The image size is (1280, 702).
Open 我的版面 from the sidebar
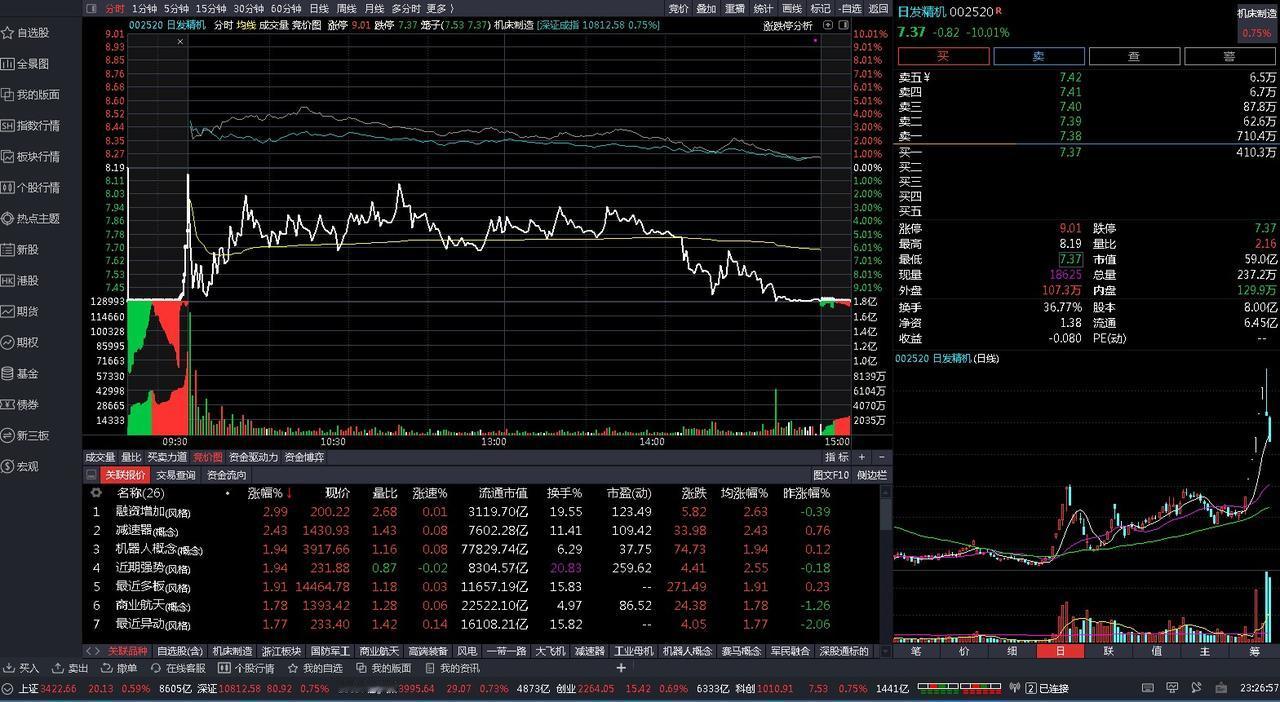pyautogui.click(x=30, y=95)
